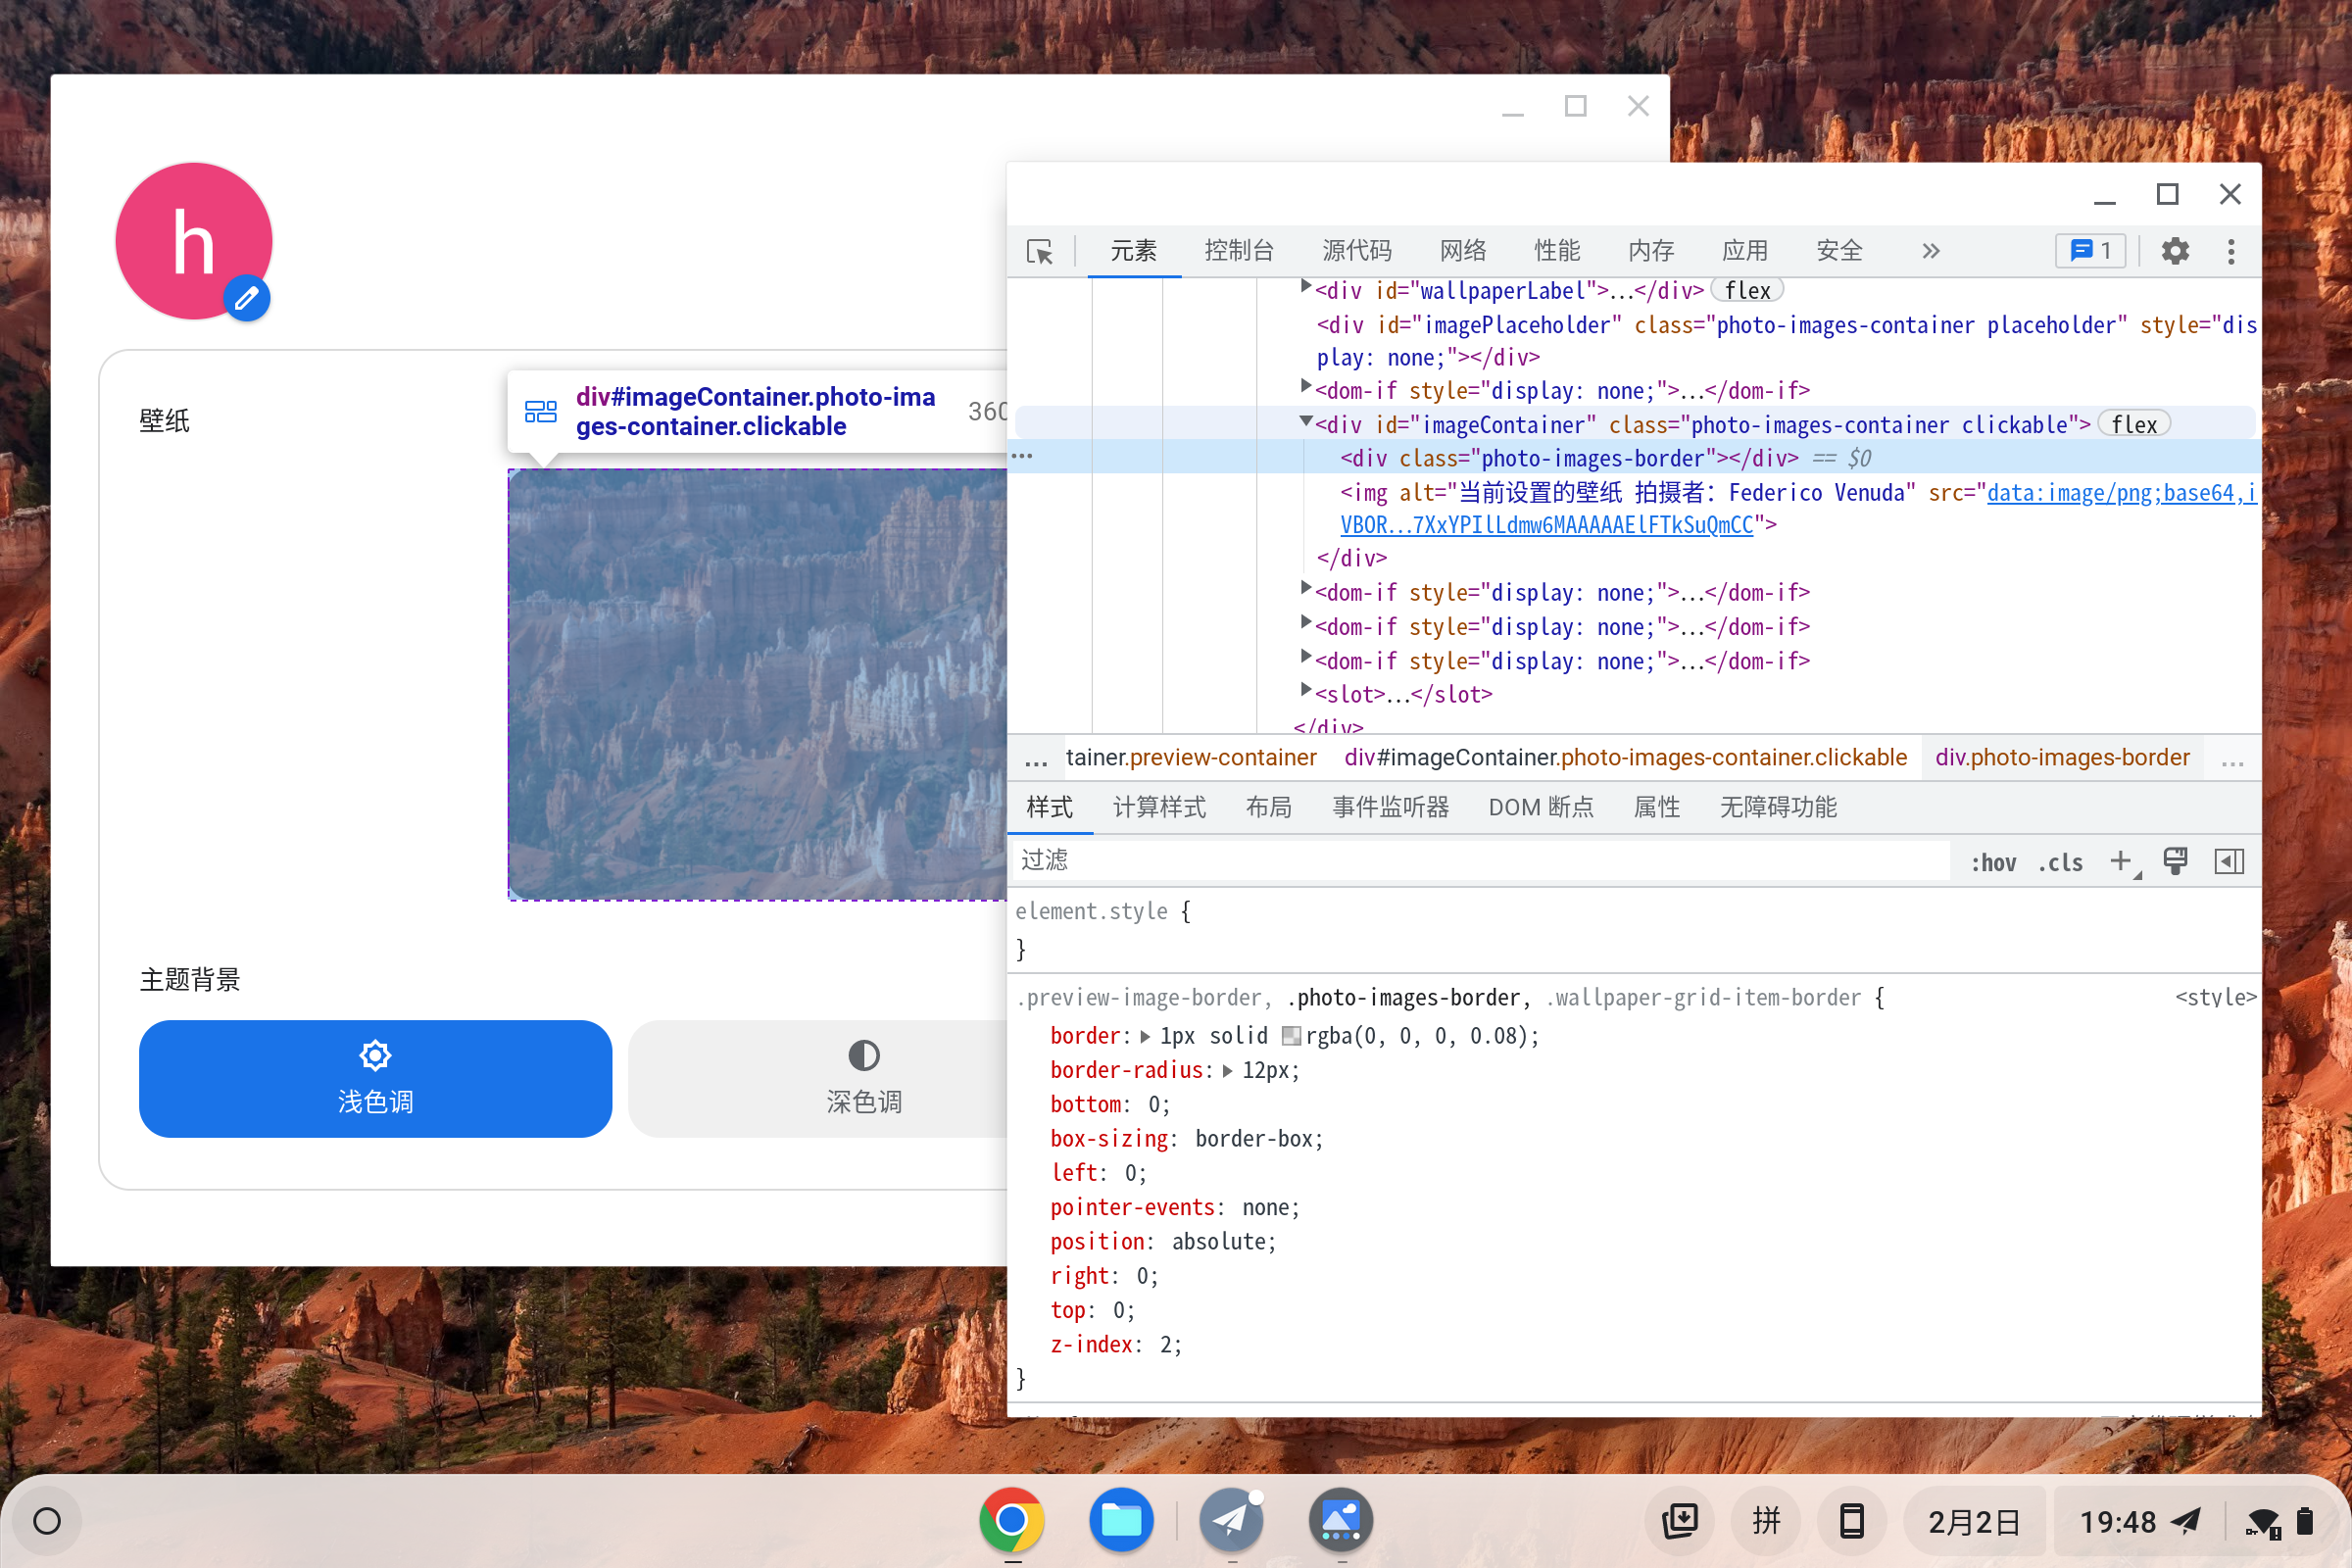Select the div.photo-images-border breadcrumb
Viewport: 2352px width, 1568px height.
(2062, 757)
